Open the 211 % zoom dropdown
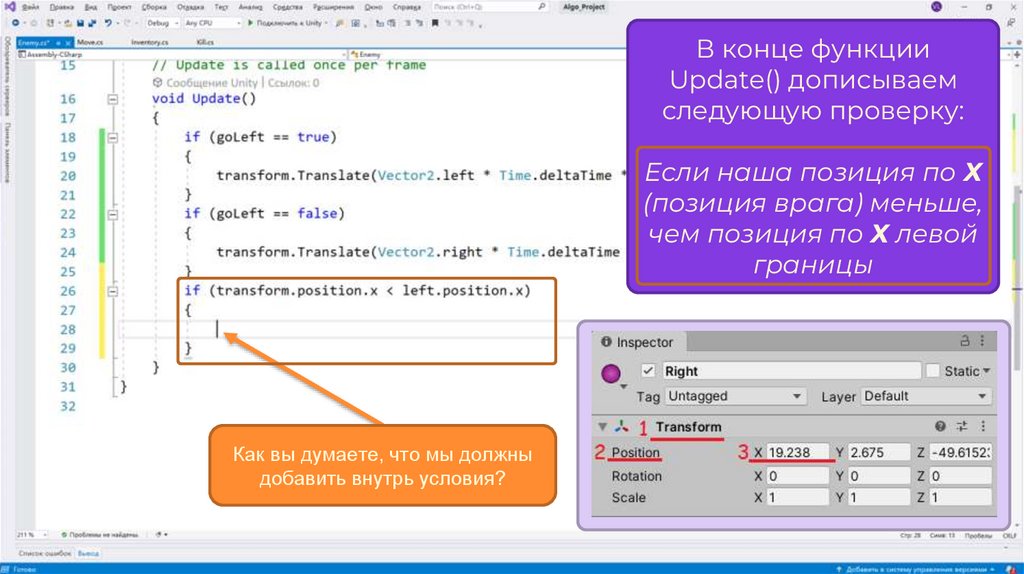The width and height of the screenshot is (1024, 574). click(31, 534)
